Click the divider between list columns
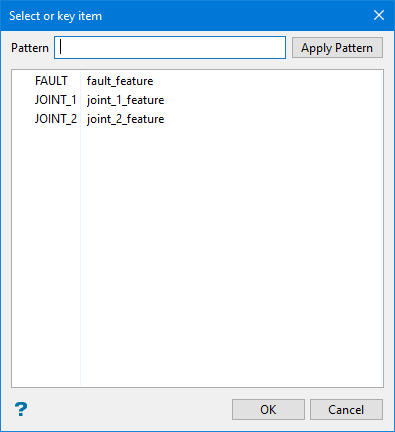Screen dimensions: 395x432 [80, 228]
